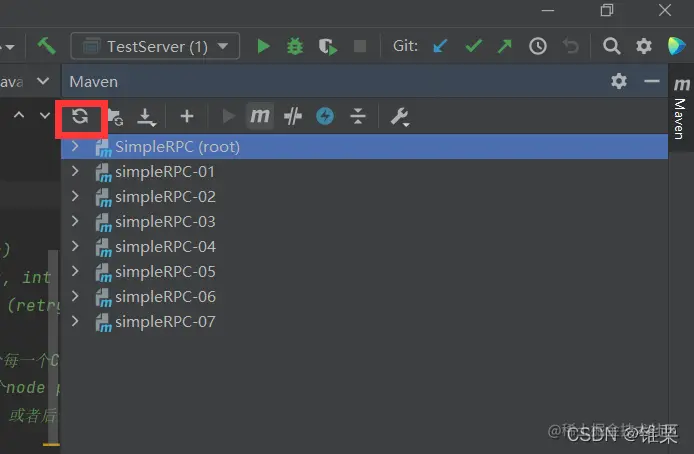Expand simpleRPC-05 module

pos(75,271)
